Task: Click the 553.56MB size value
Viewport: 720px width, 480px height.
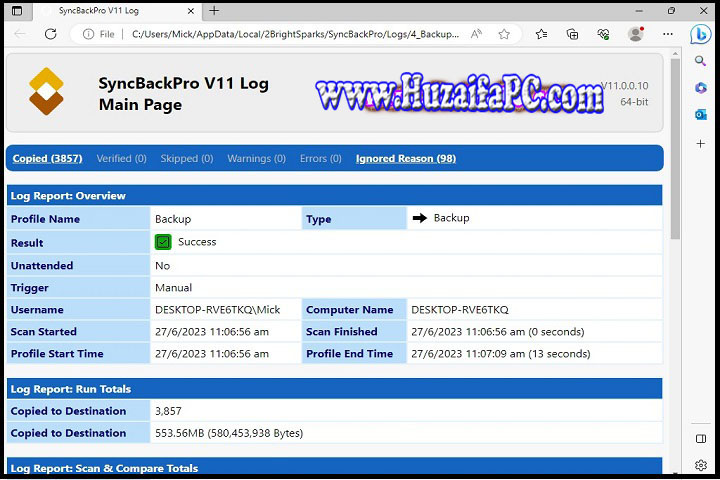Action: (229, 433)
